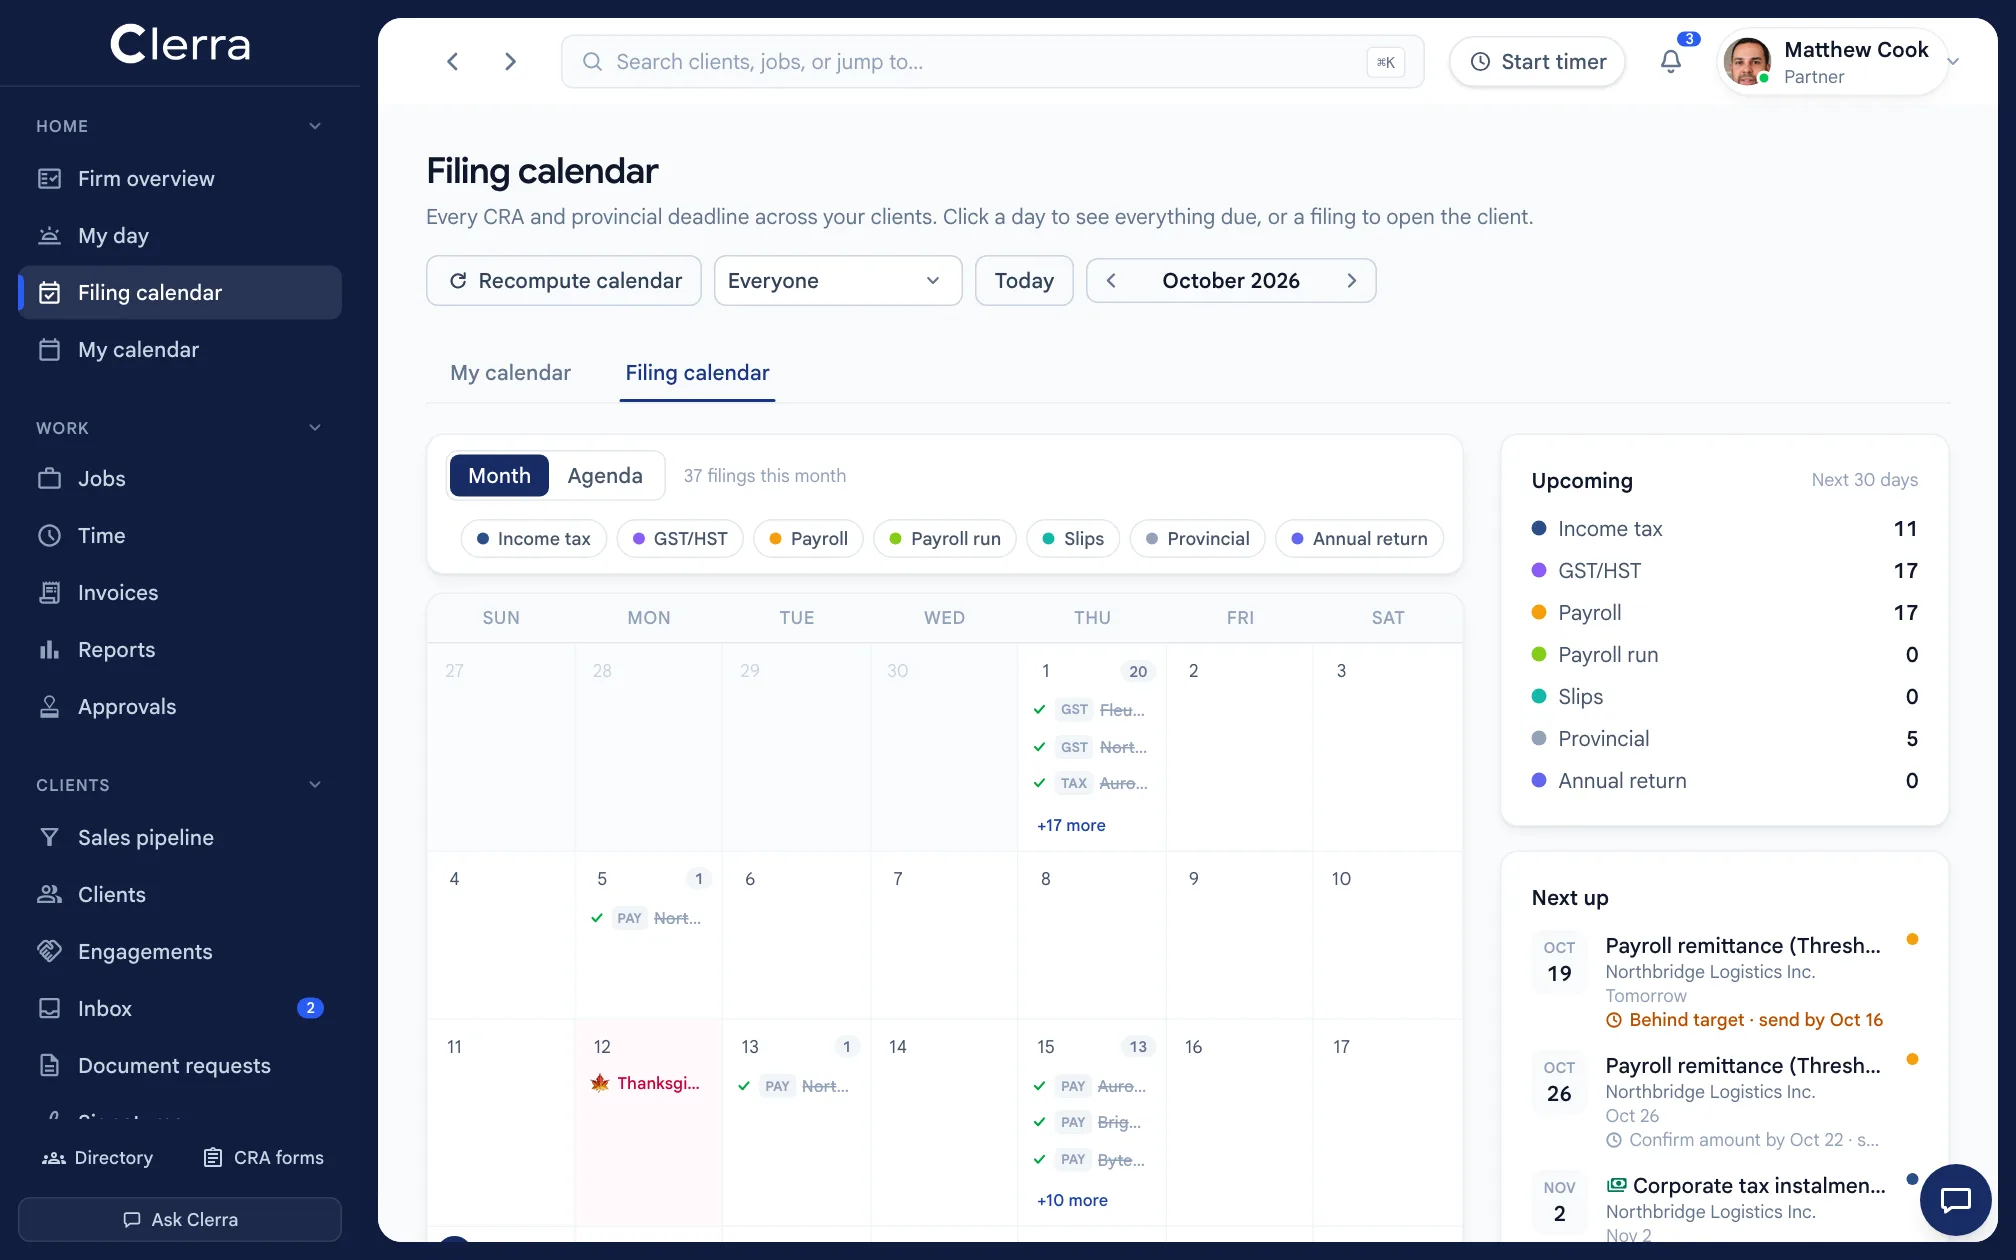
Task: Click the Jobs briefcase icon
Action: click(x=49, y=479)
